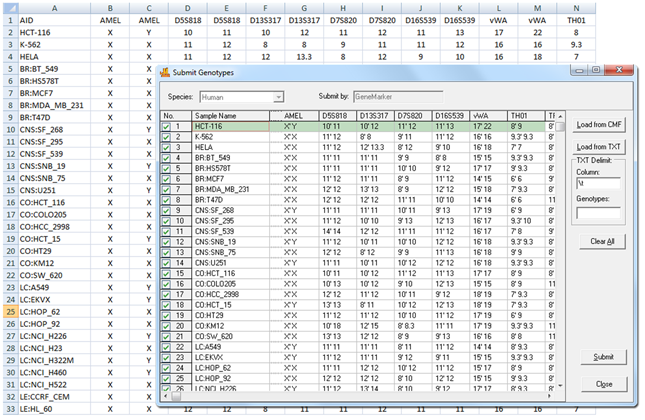Select the LC:HOP_92 sample in dialog
645x420 pixels.
[231, 378]
